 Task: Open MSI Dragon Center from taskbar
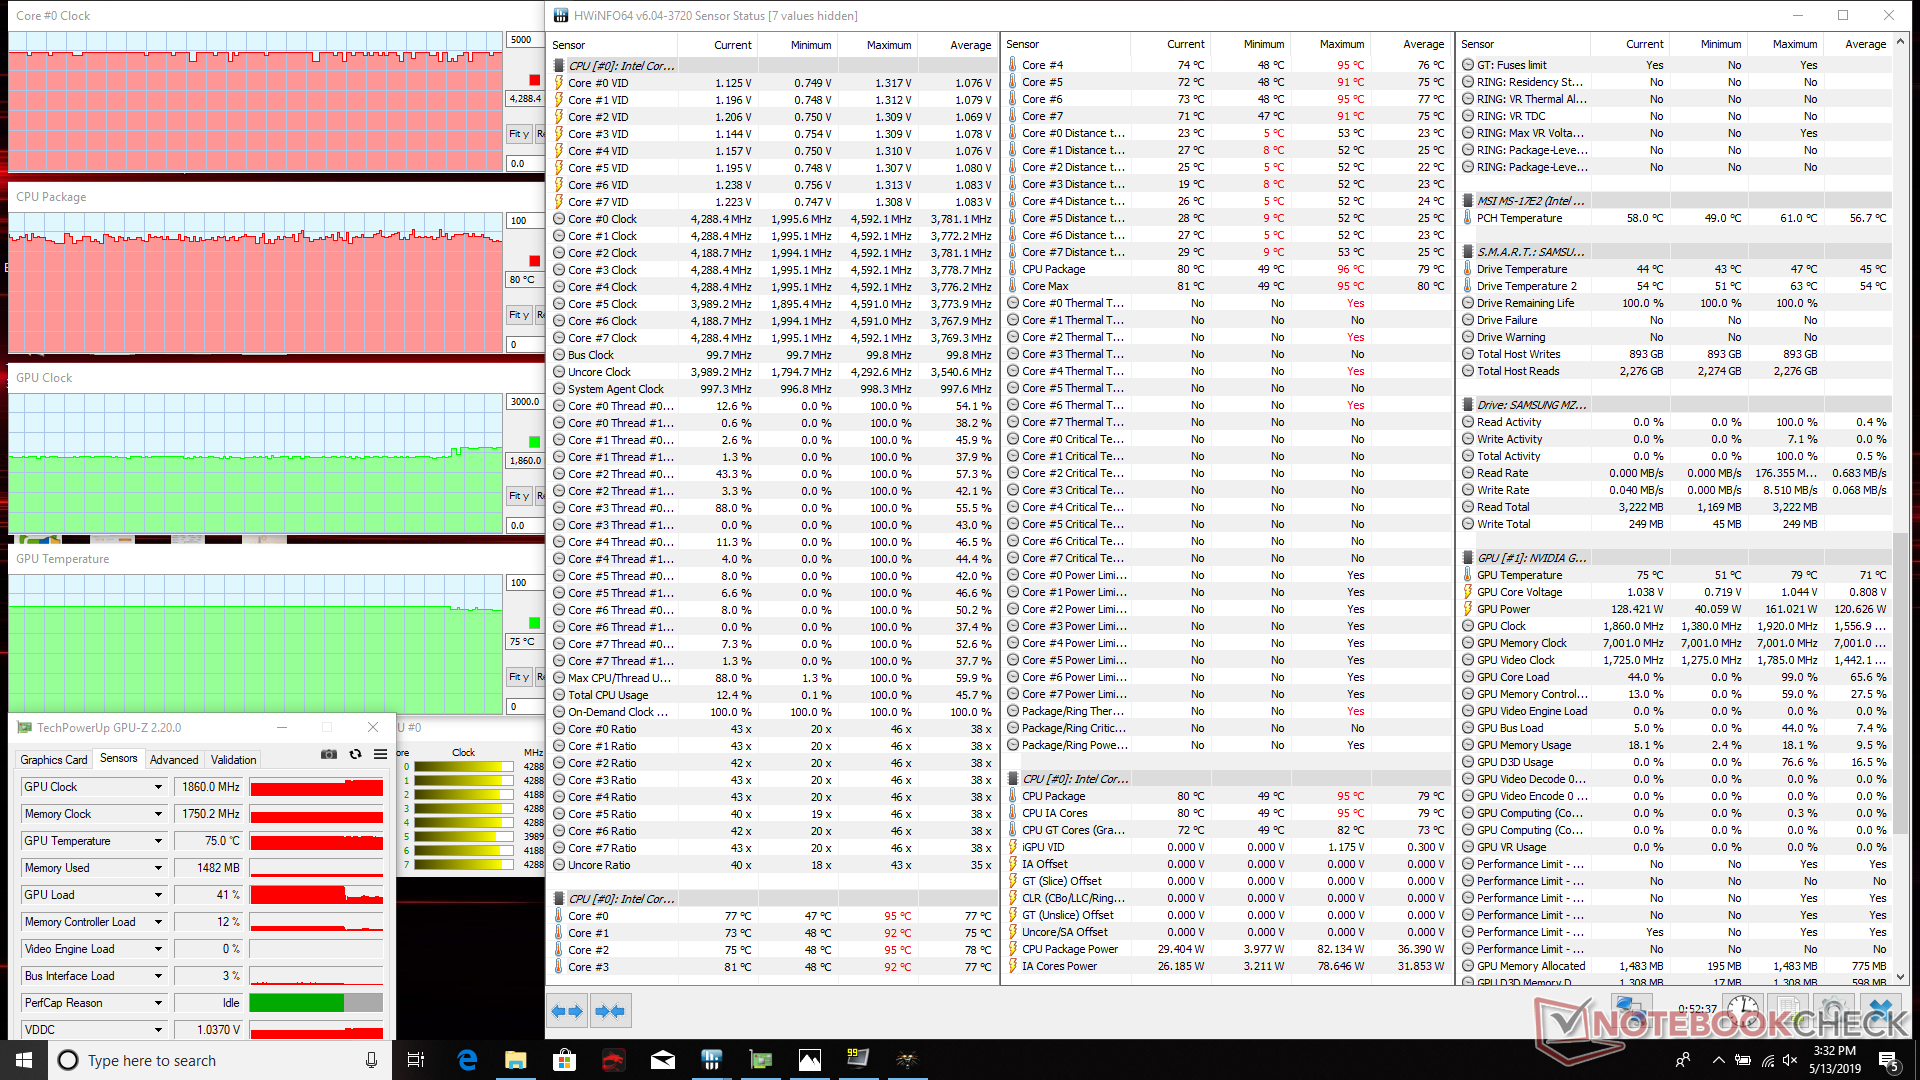tap(614, 1060)
